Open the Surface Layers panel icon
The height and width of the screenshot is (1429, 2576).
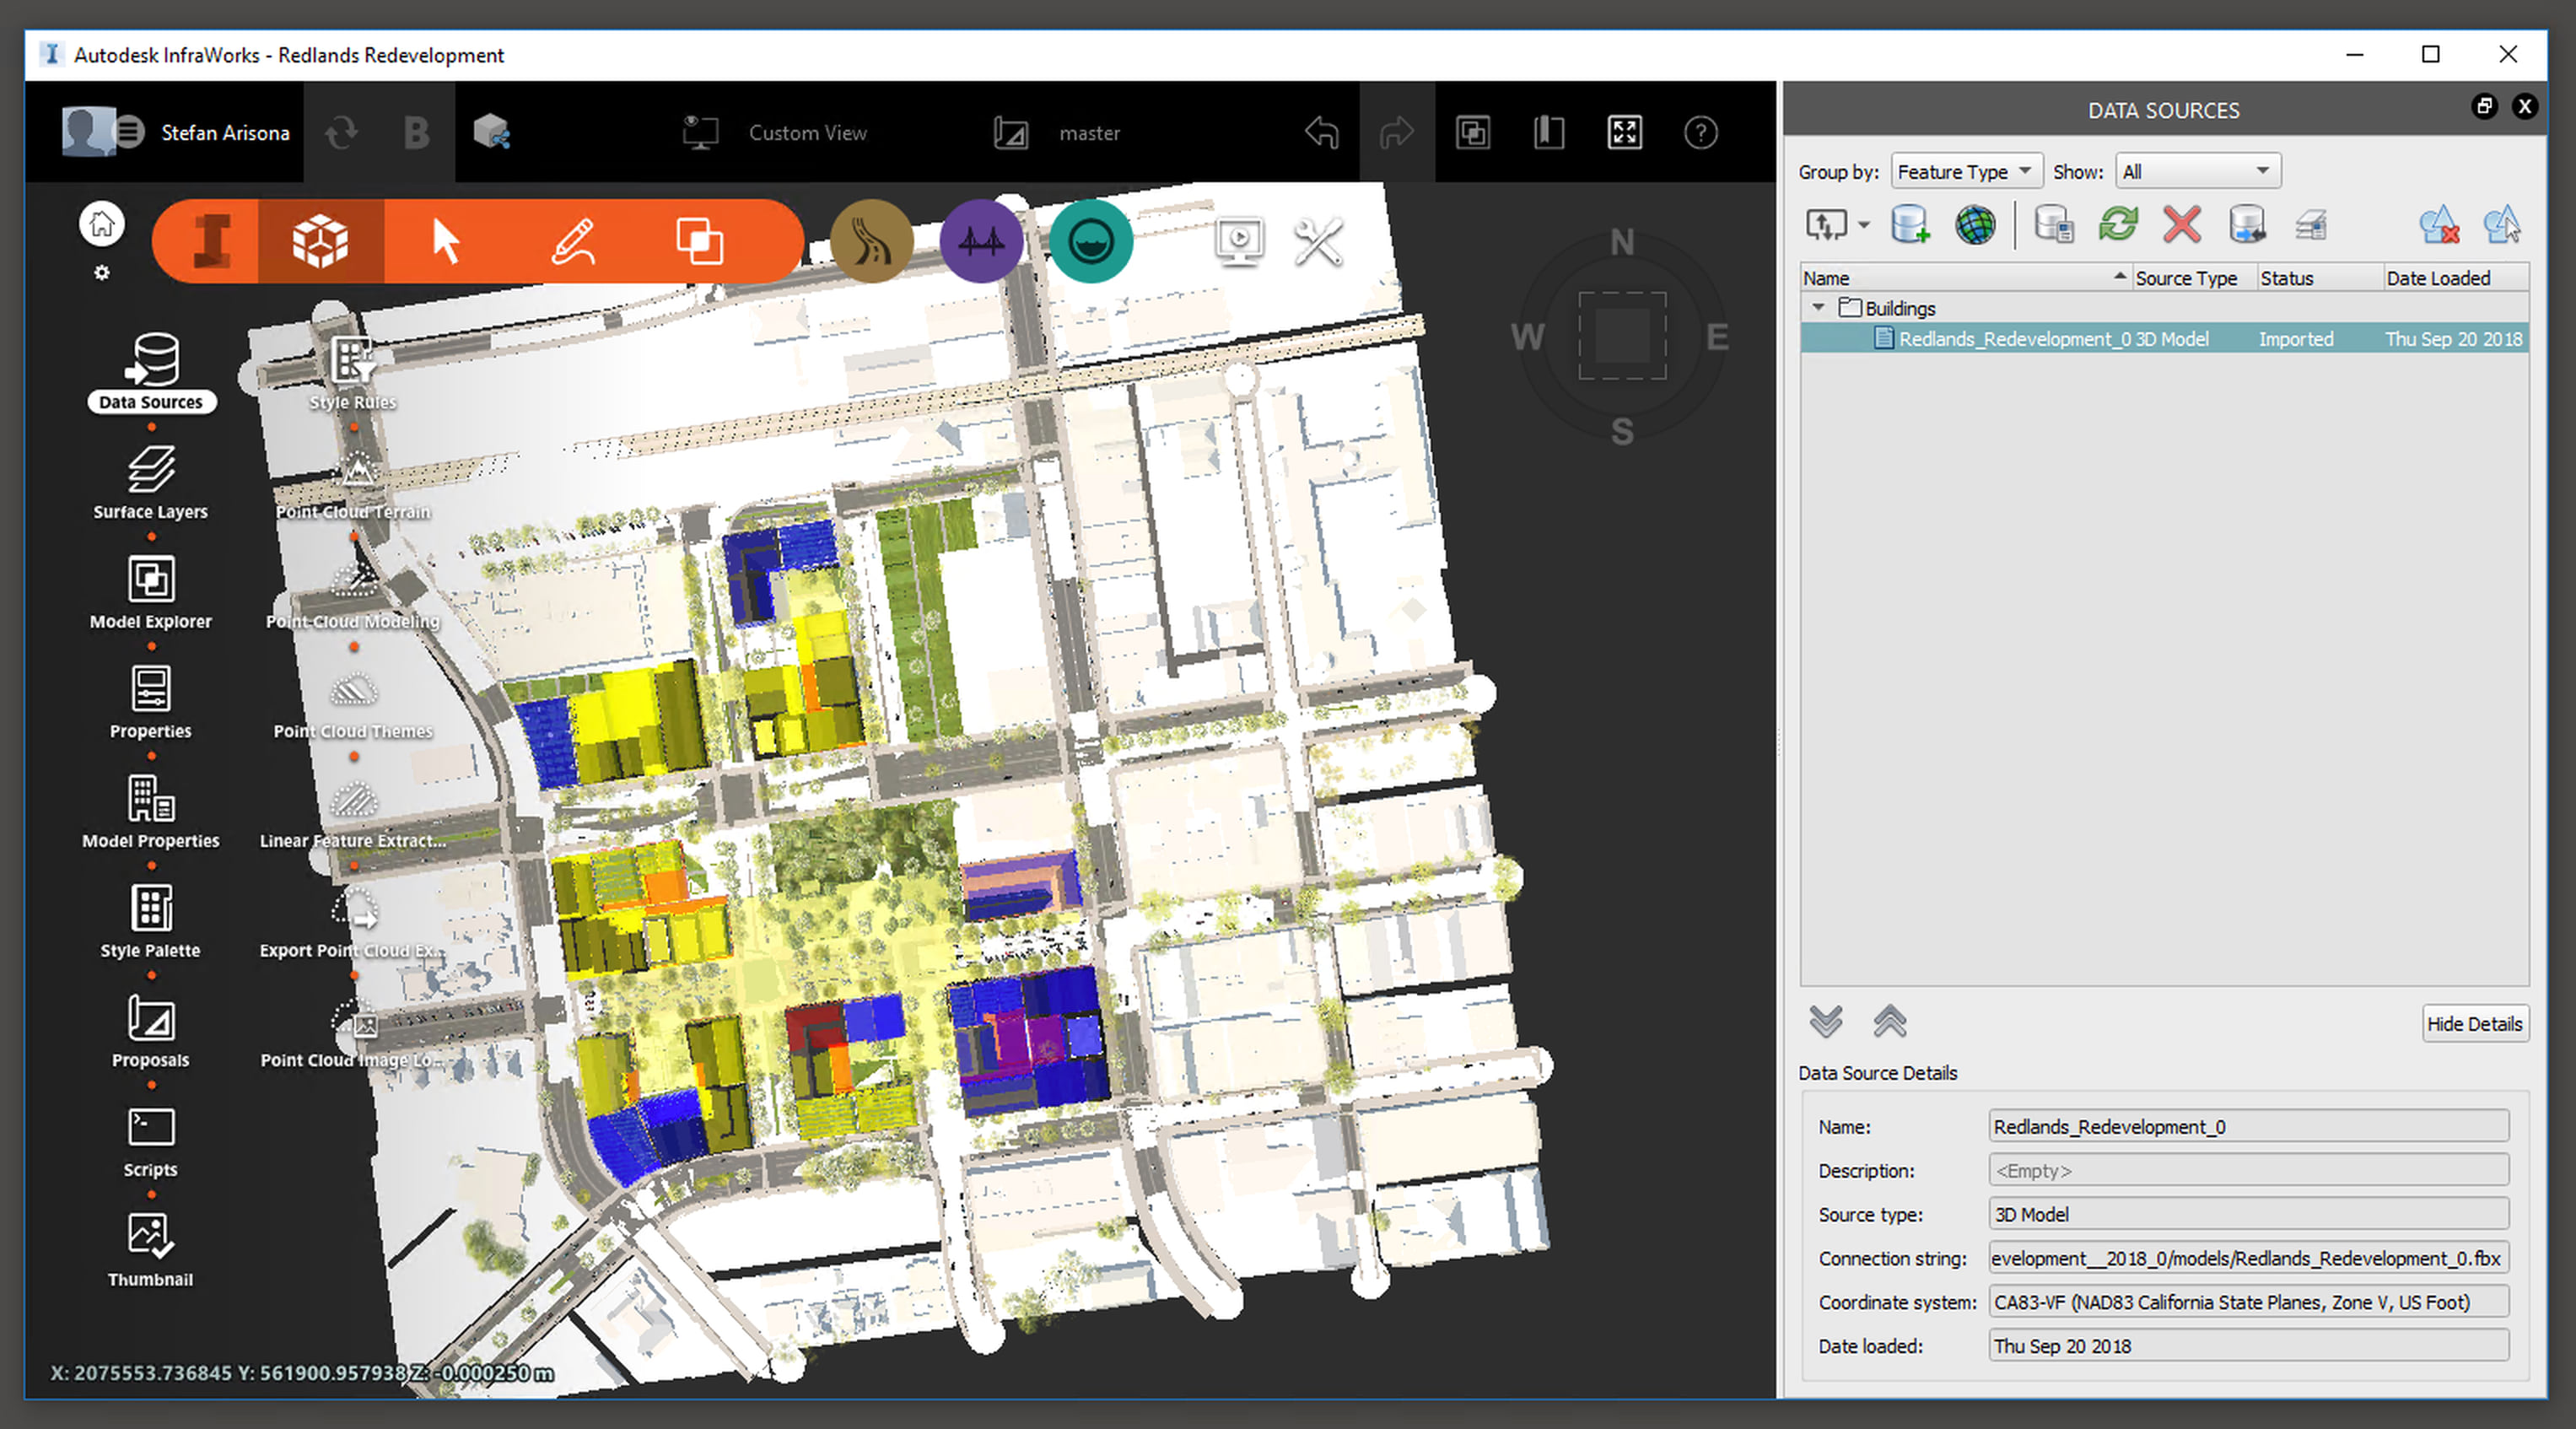click(150, 470)
